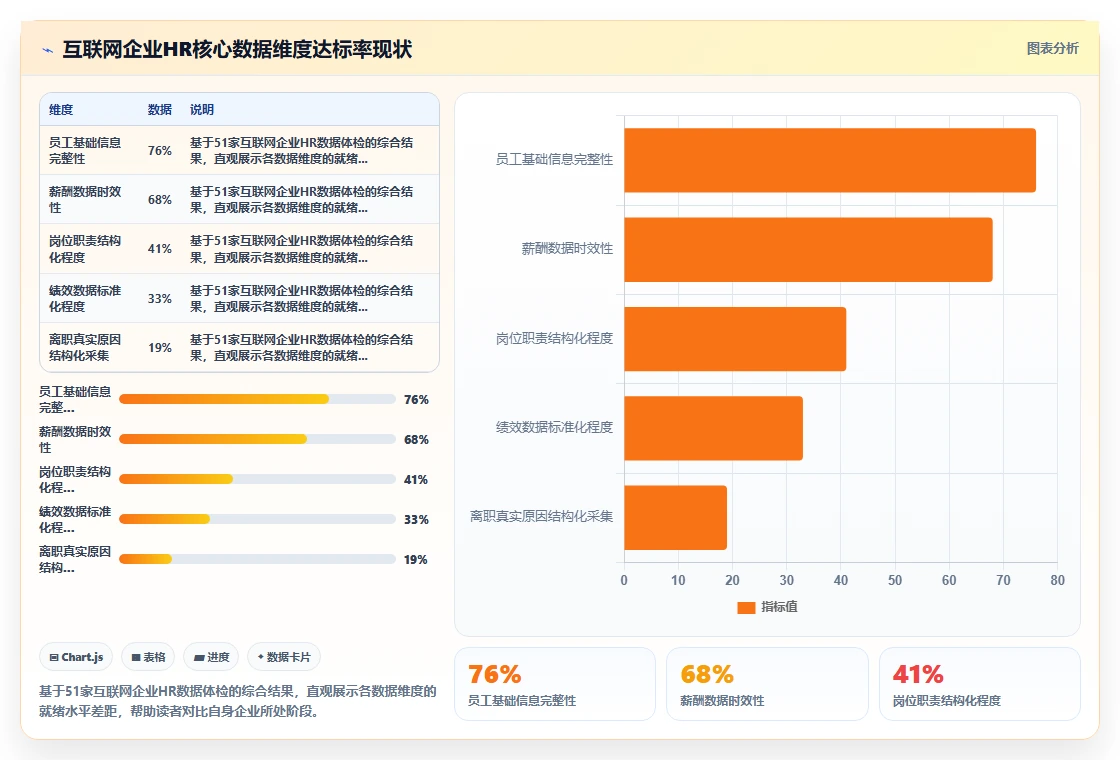1120x760 pixels.
Task: Open the 68% 薪酬数据时效性 data card
Action: [x=767, y=684]
